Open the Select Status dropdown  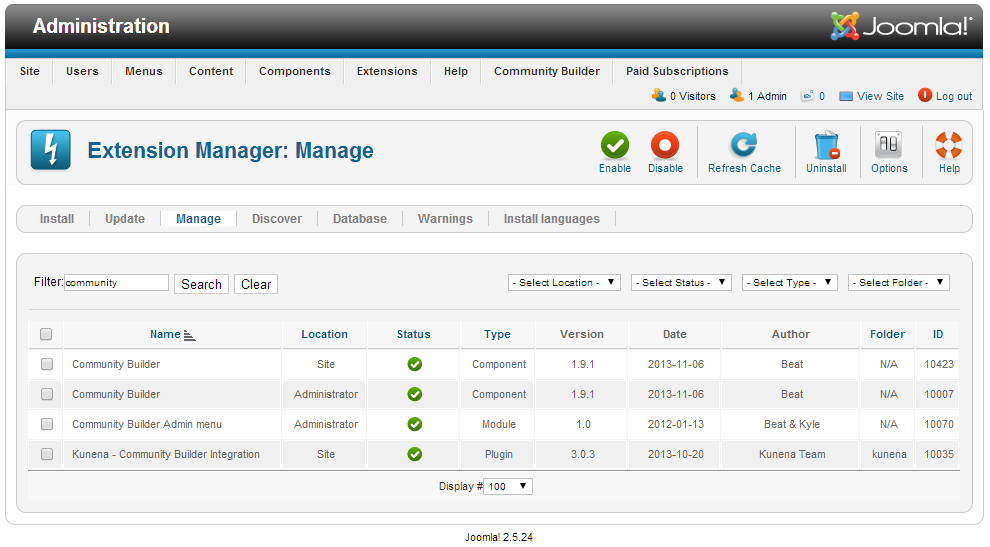click(x=681, y=282)
